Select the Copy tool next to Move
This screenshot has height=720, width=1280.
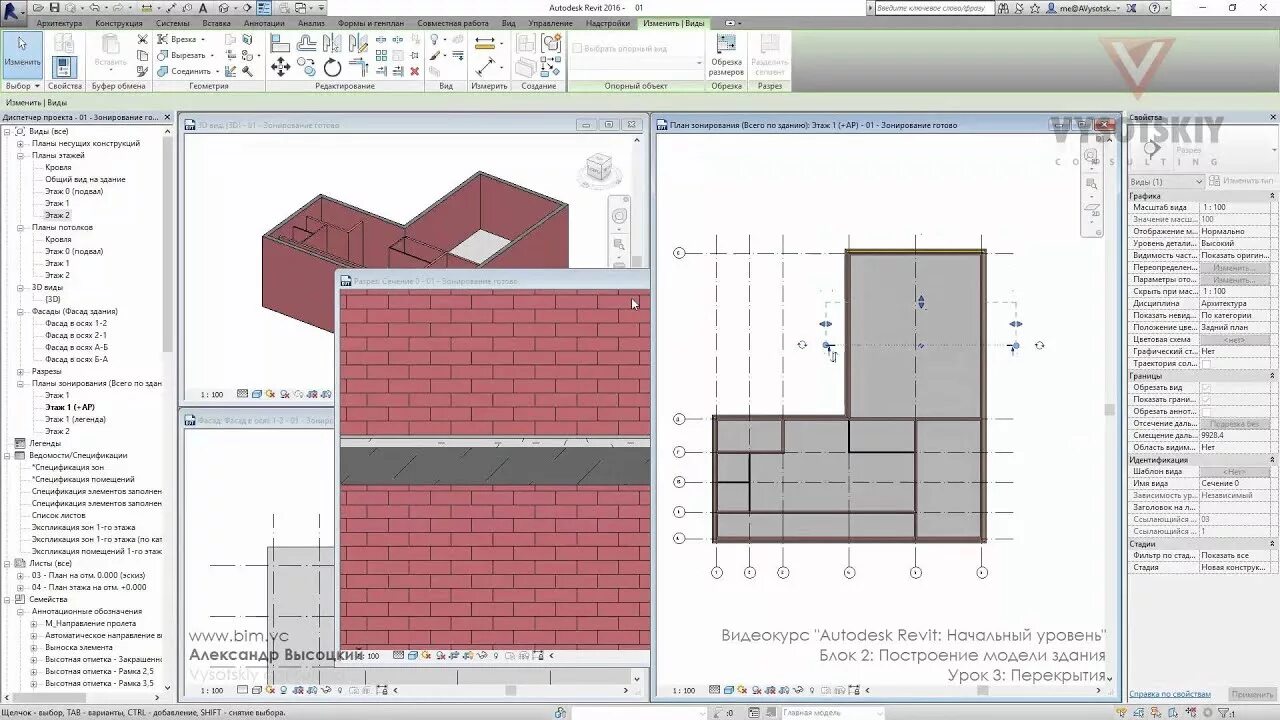tap(307, 67)
